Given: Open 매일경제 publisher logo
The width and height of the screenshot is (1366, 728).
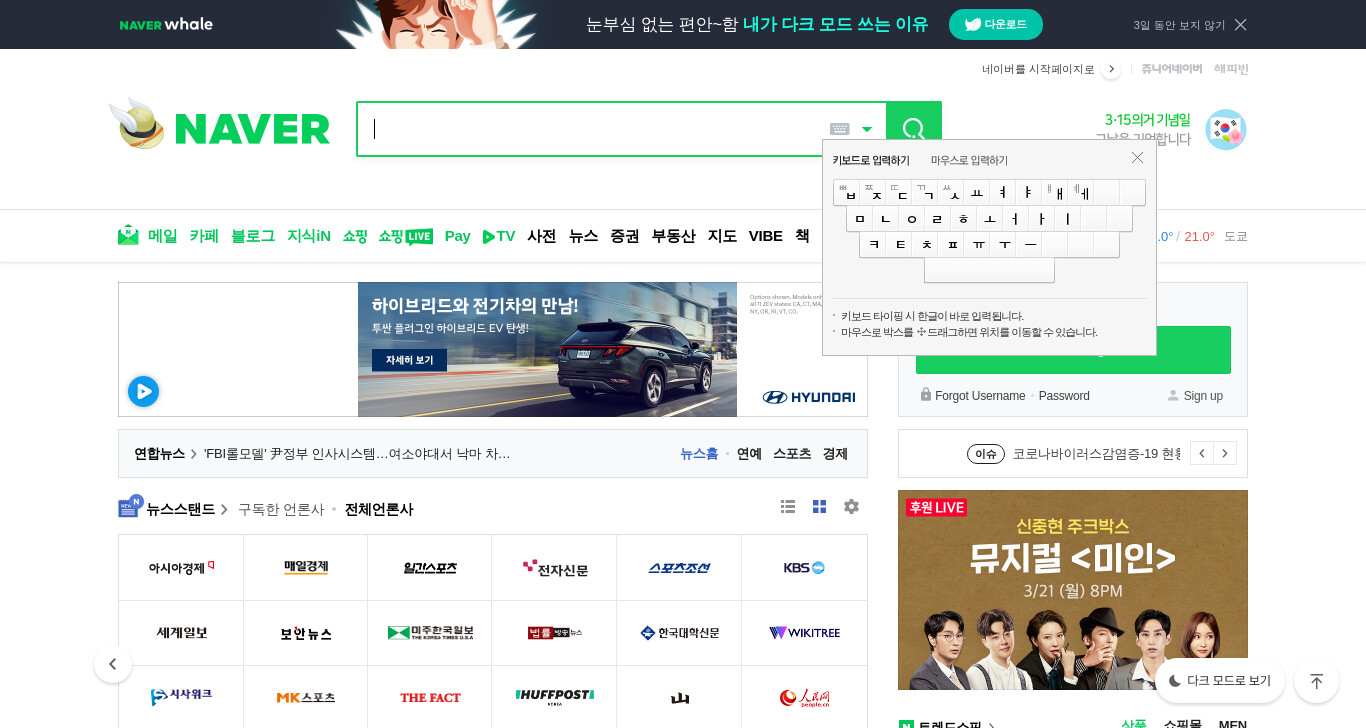Looking at the screenshot, I should [x=306, y=568].
